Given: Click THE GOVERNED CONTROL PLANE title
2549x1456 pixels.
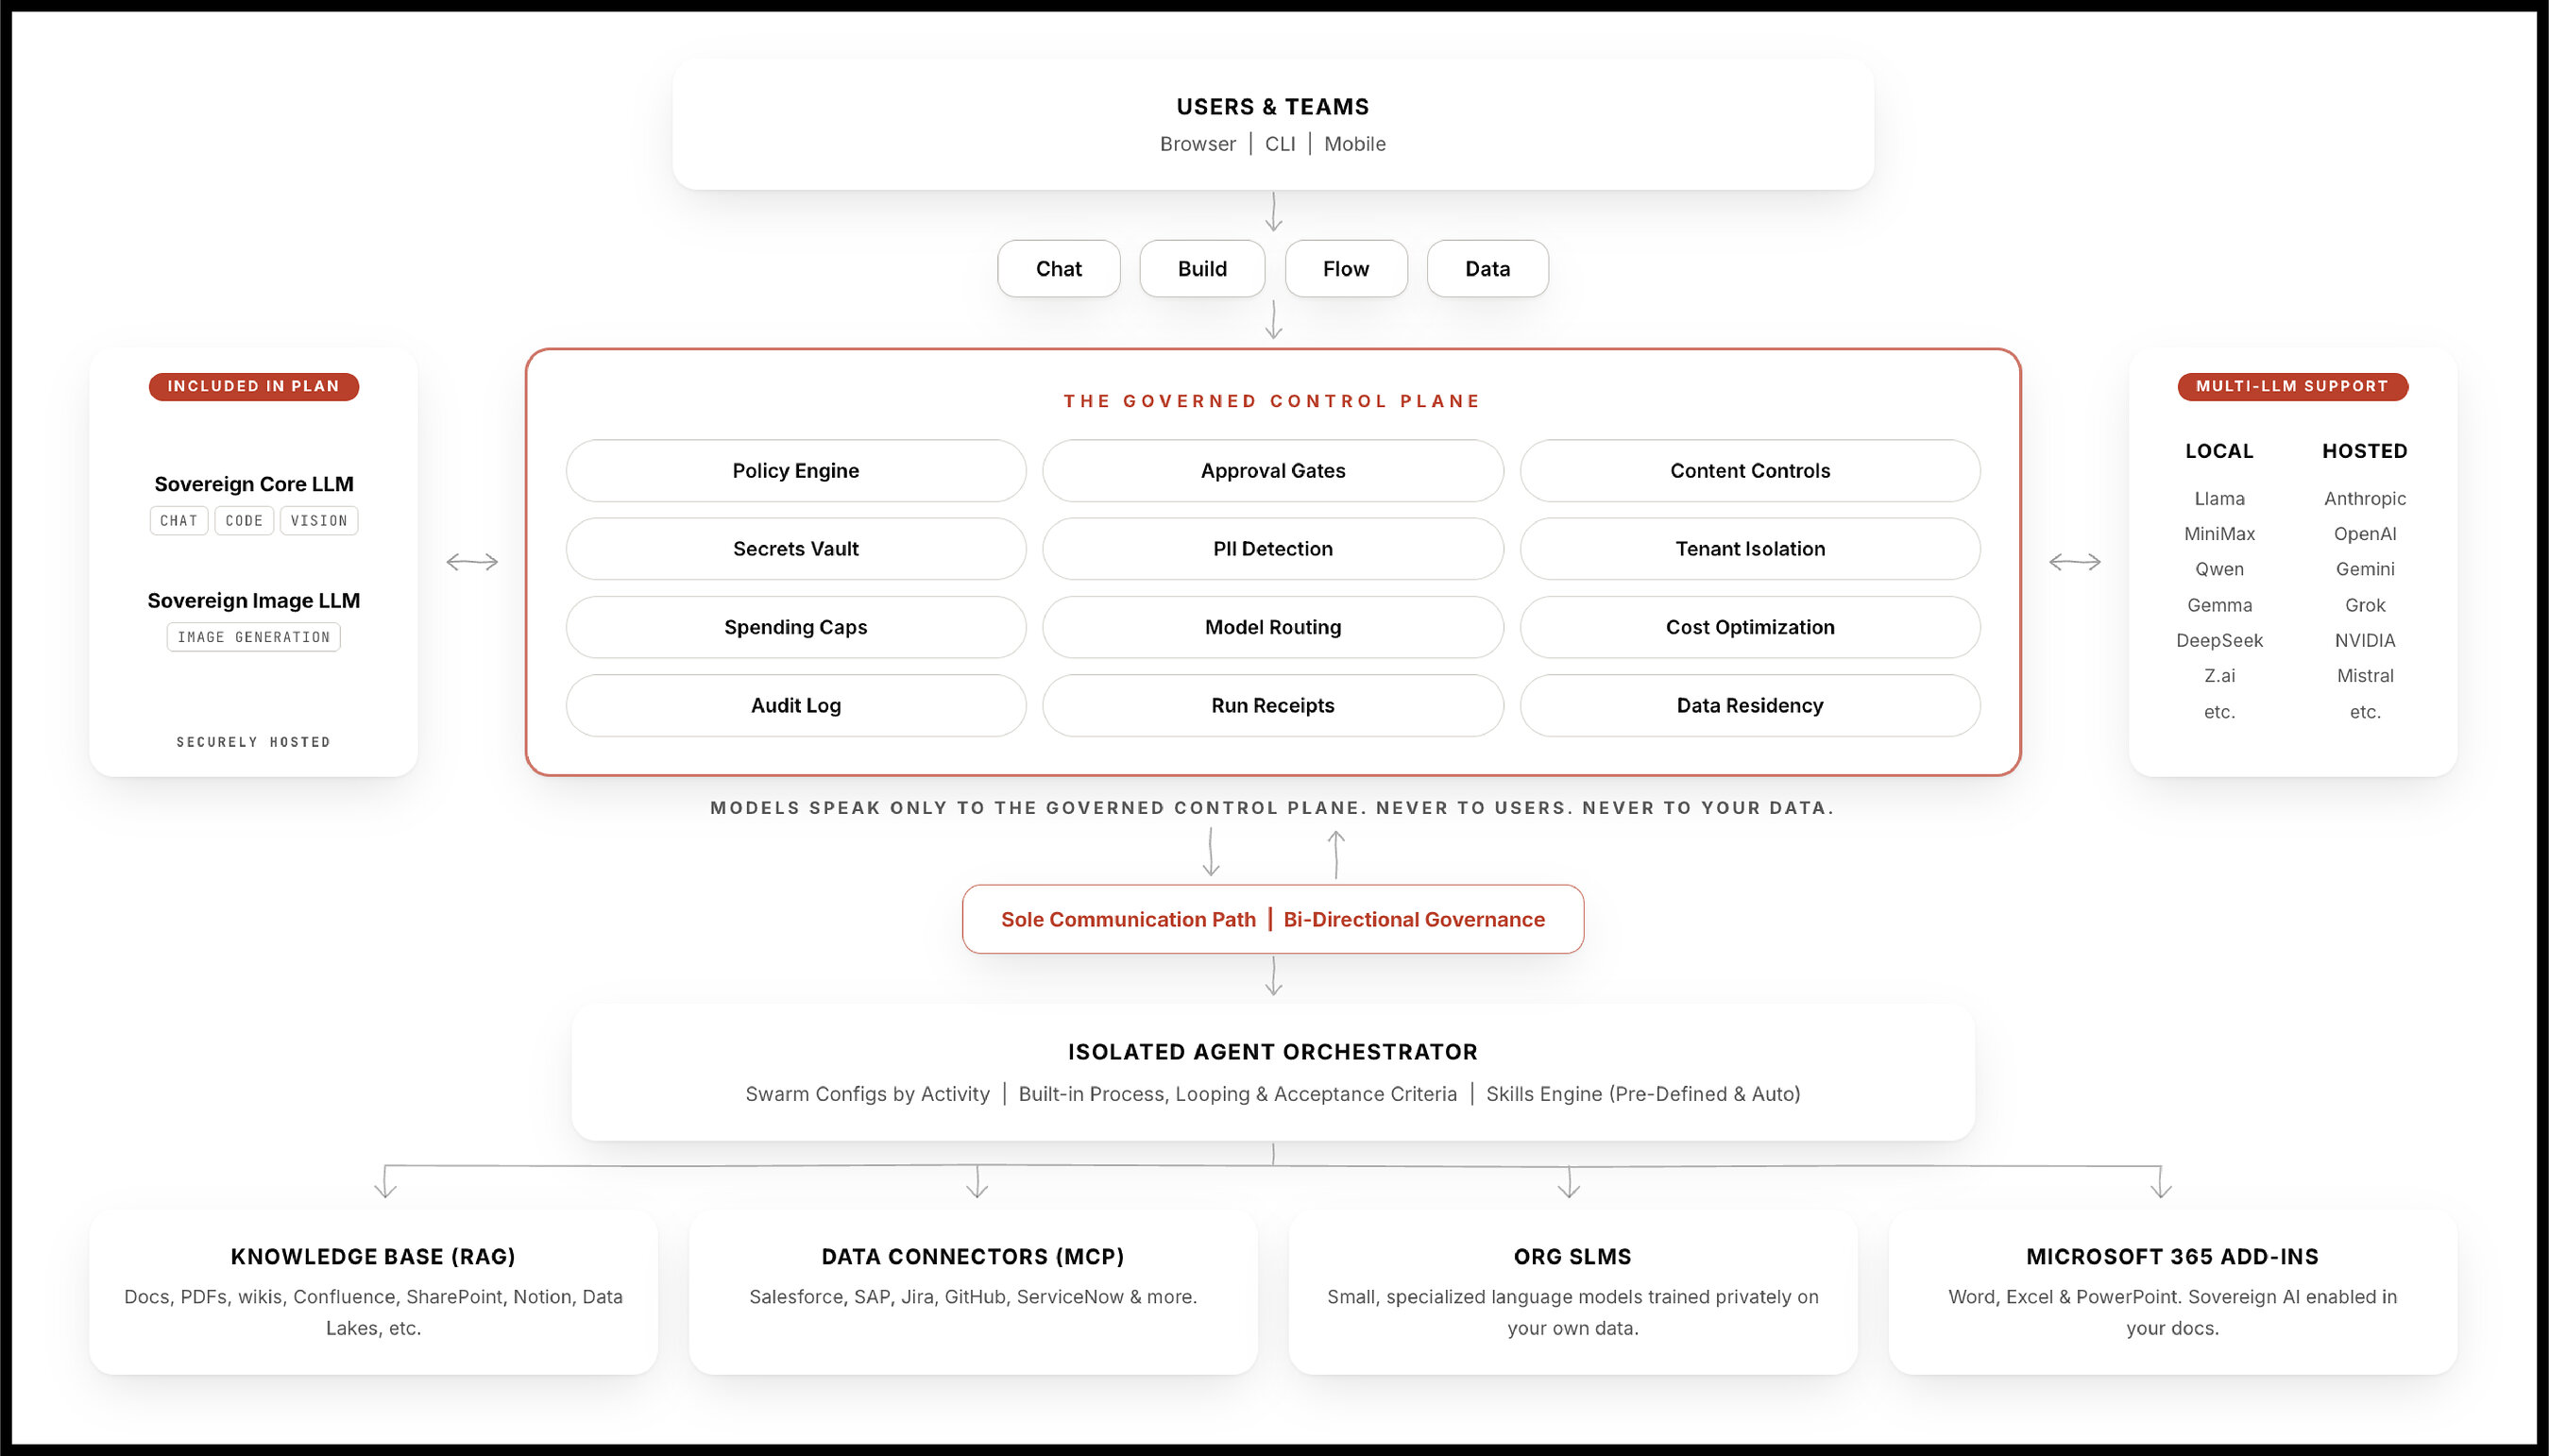Looking at the screenshot, I should click(x=1272, y=401).
